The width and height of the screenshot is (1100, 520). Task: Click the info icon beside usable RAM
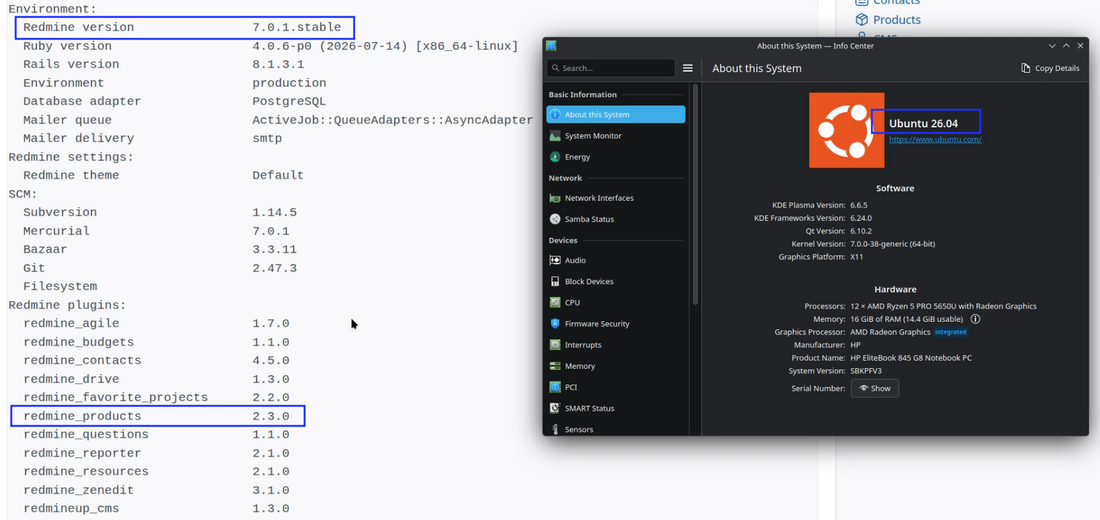(975, 319)
